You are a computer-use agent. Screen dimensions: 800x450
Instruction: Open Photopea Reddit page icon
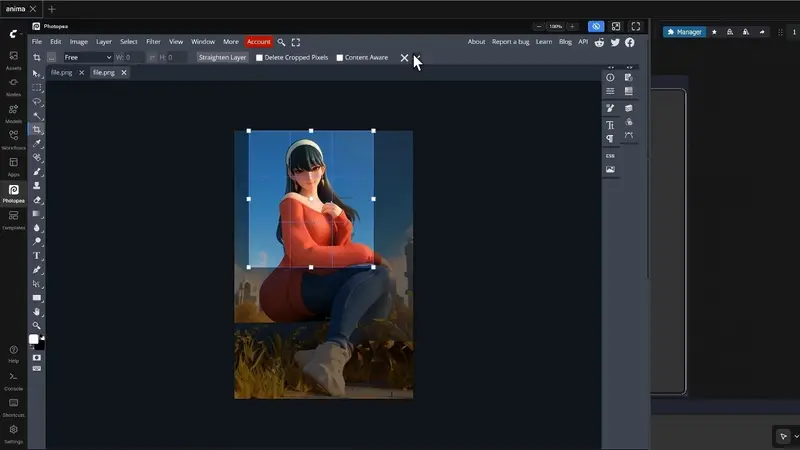click(599, 42)
